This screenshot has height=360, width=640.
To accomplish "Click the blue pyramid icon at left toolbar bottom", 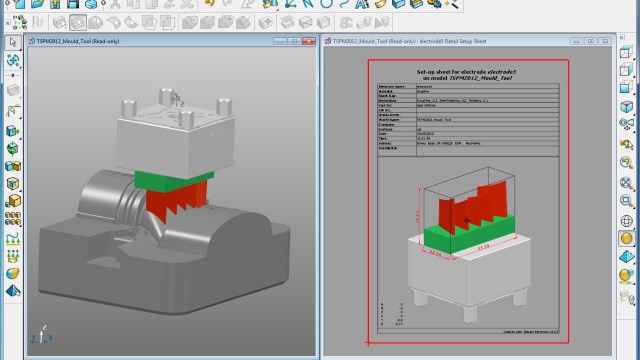I will tap(13, 291).
